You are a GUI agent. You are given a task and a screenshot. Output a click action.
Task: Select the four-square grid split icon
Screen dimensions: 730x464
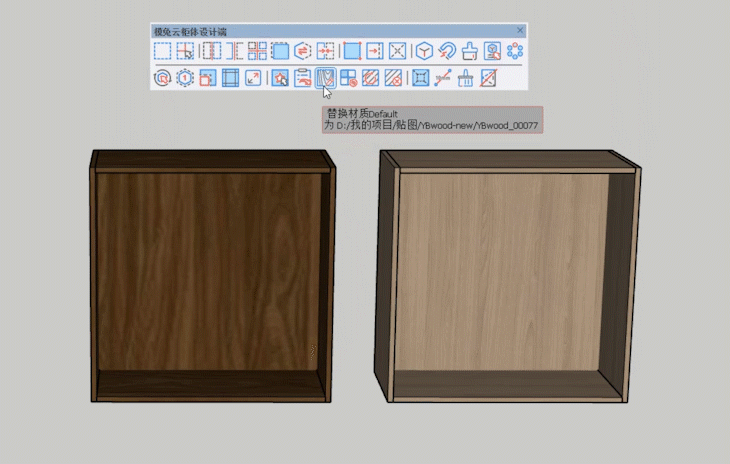pos(257,51)
